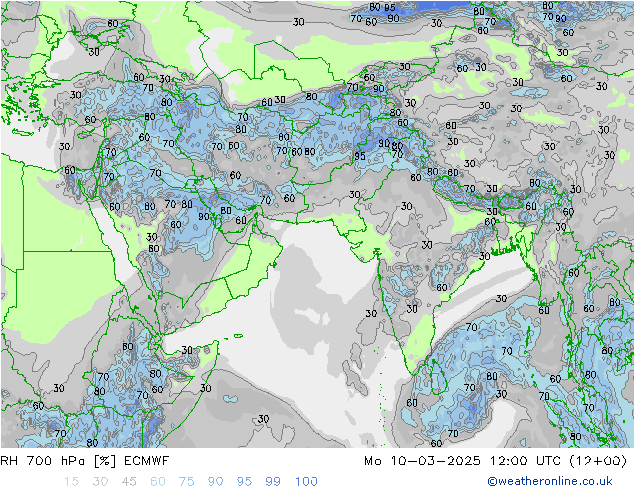Select the 45 value in the legend
This screenshot has height=490, width=634.
coord(129,482)
